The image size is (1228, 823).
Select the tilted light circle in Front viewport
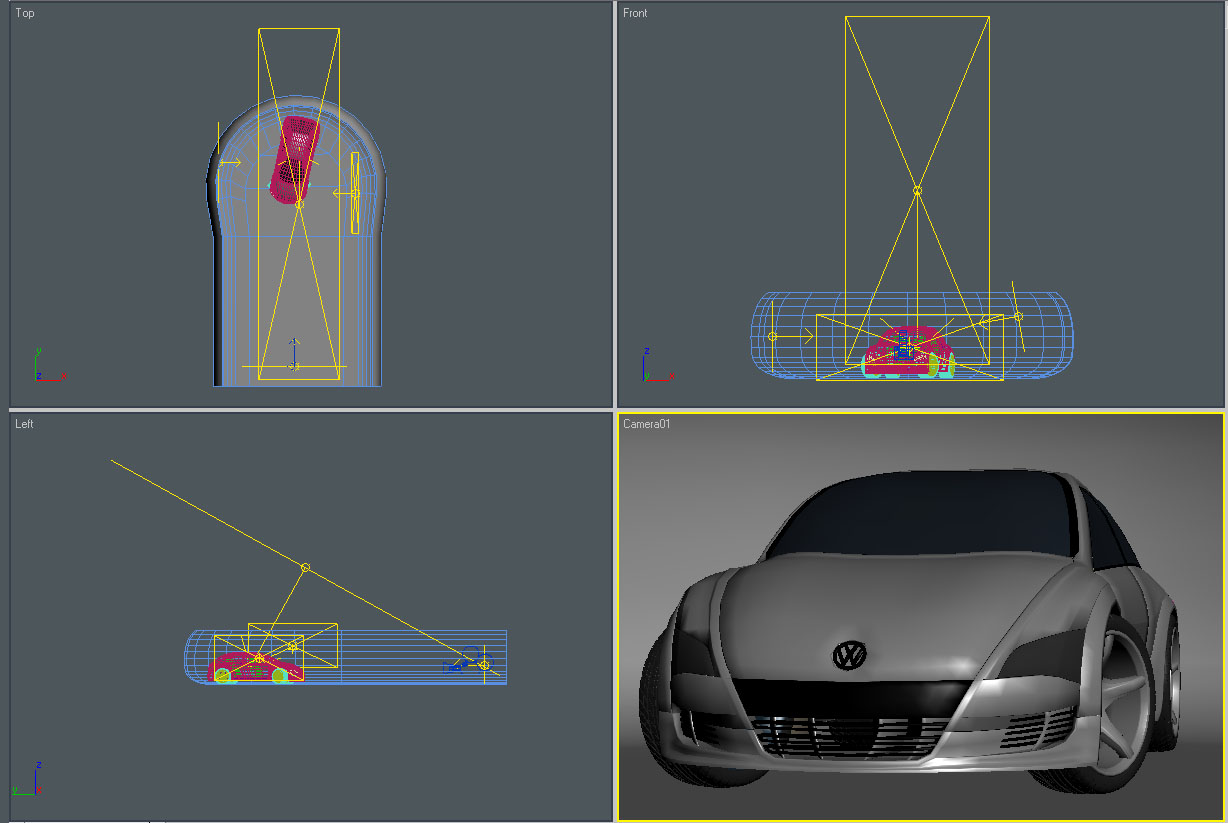[x=1018, y=316]
